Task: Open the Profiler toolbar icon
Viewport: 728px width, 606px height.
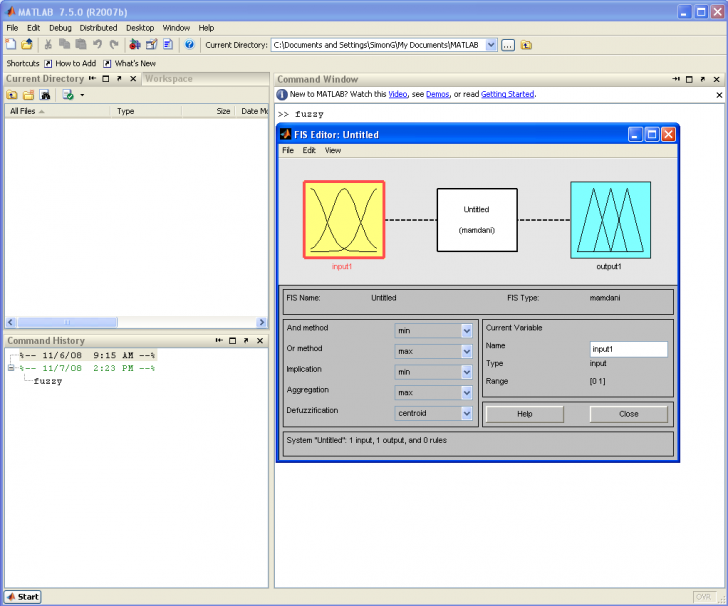Action: click(168, 45)
